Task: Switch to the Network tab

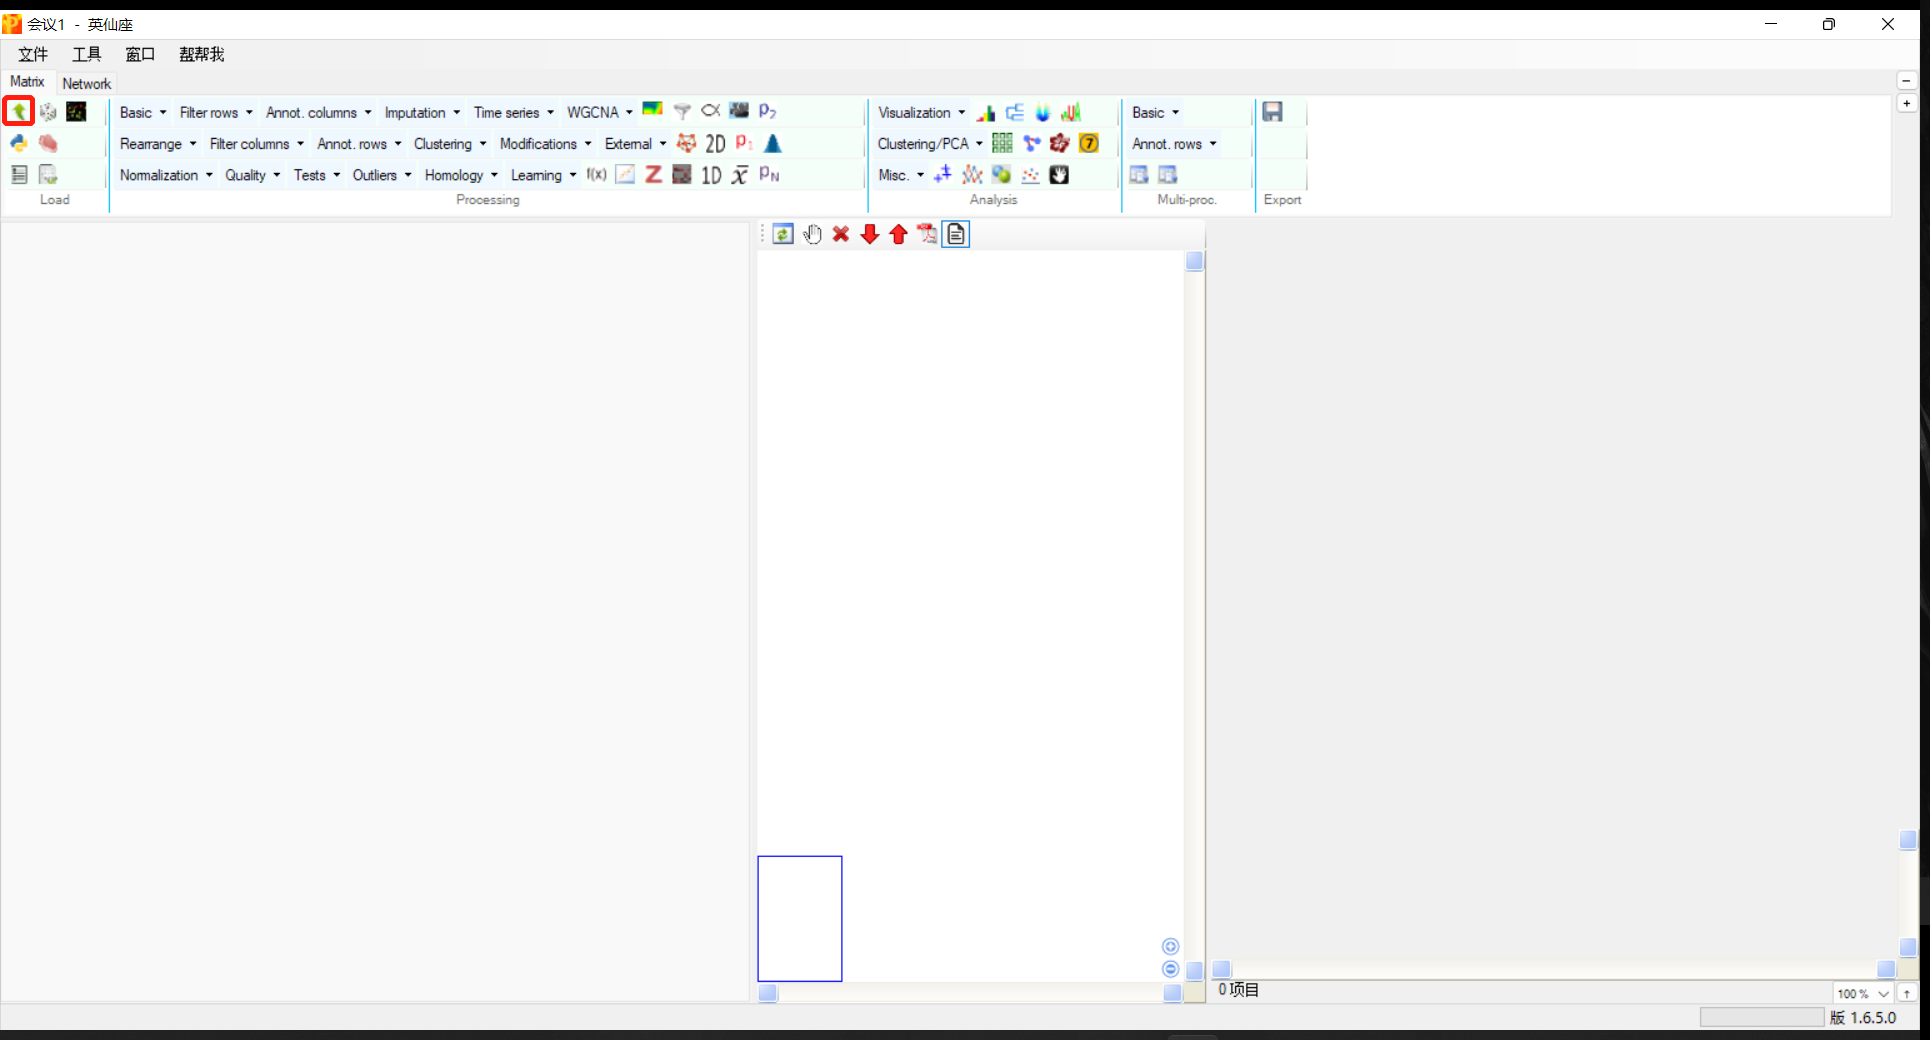Action: click(87, 83)
